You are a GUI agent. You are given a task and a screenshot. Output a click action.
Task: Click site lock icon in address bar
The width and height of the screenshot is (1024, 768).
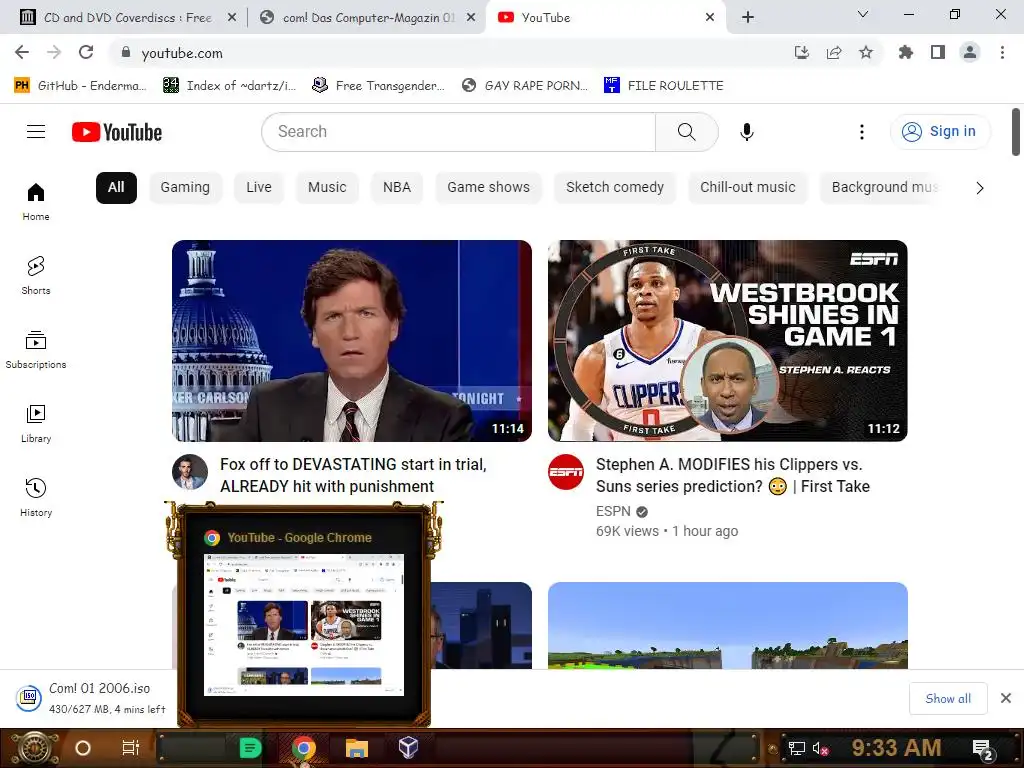[x=126, y=52]
